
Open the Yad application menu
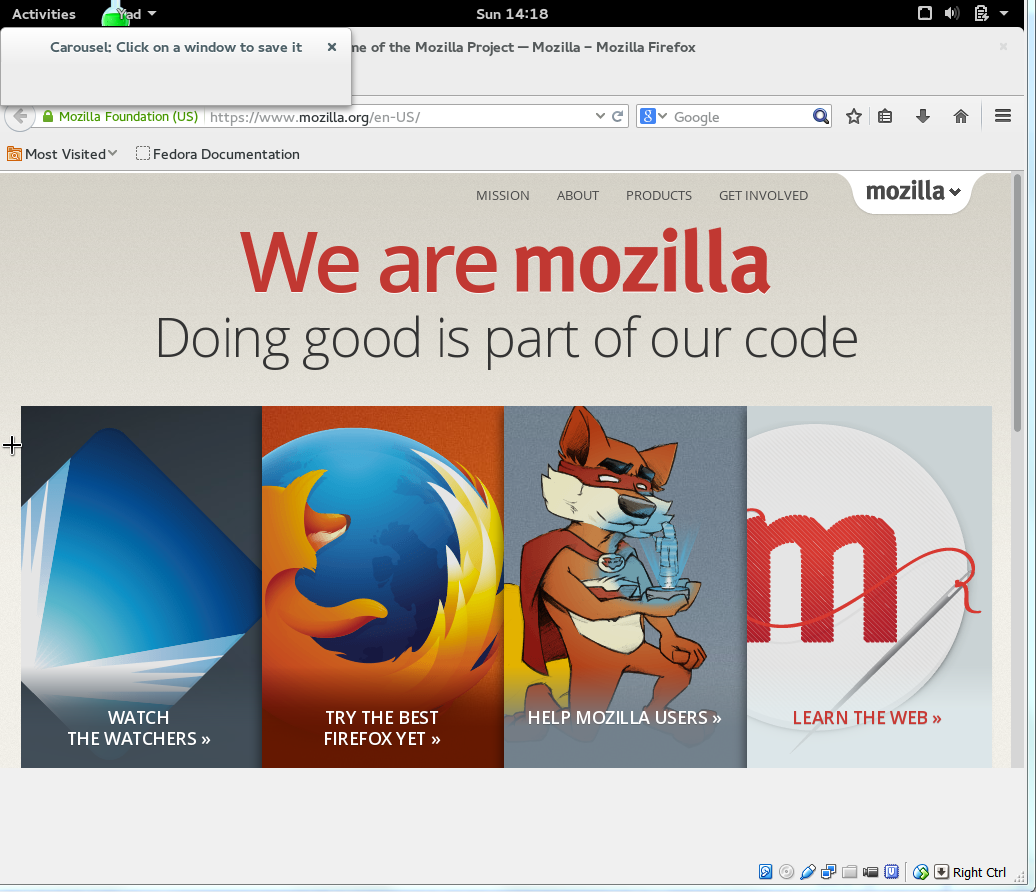tap(135, 14)
